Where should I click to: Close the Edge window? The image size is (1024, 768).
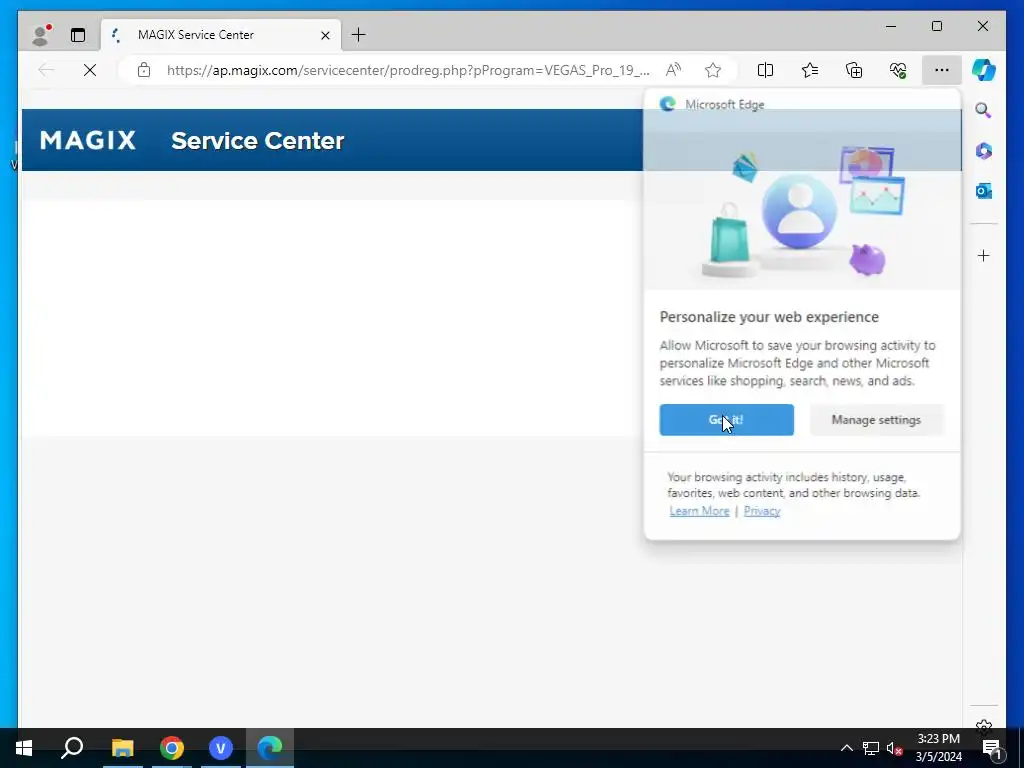pyautogui.click(x=982, y=26)
